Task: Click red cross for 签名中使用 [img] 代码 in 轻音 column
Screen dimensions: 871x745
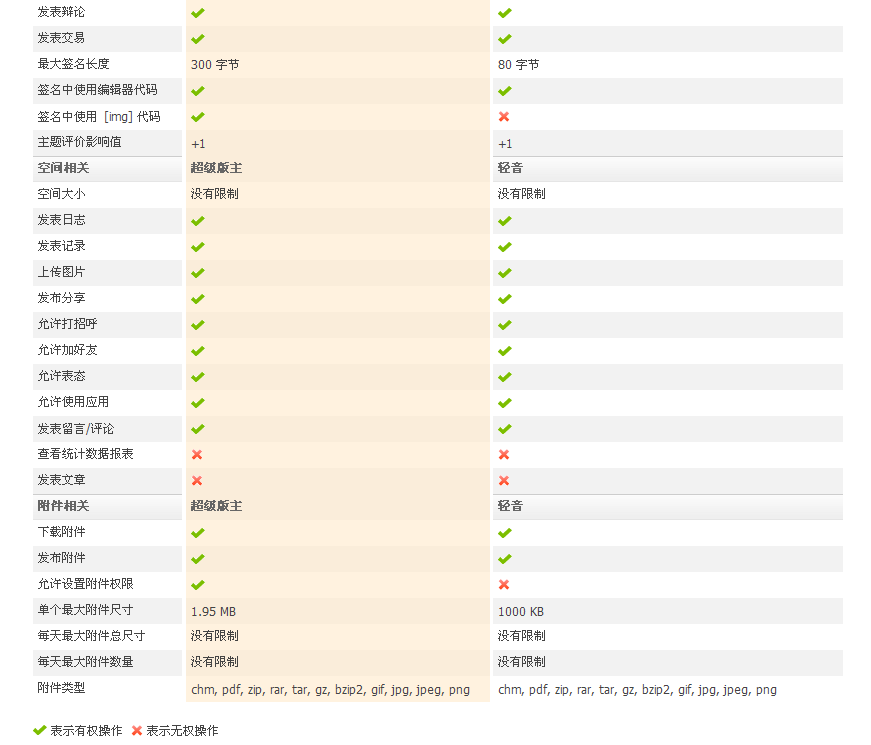Action: click(x=504, y=117)
